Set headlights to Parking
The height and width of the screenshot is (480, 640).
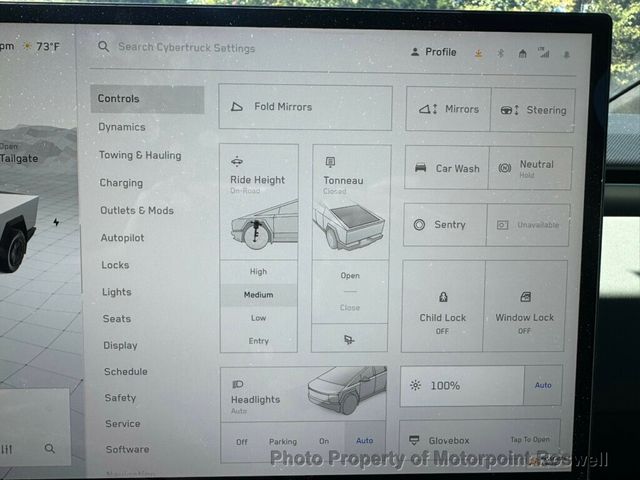[283, 441]
